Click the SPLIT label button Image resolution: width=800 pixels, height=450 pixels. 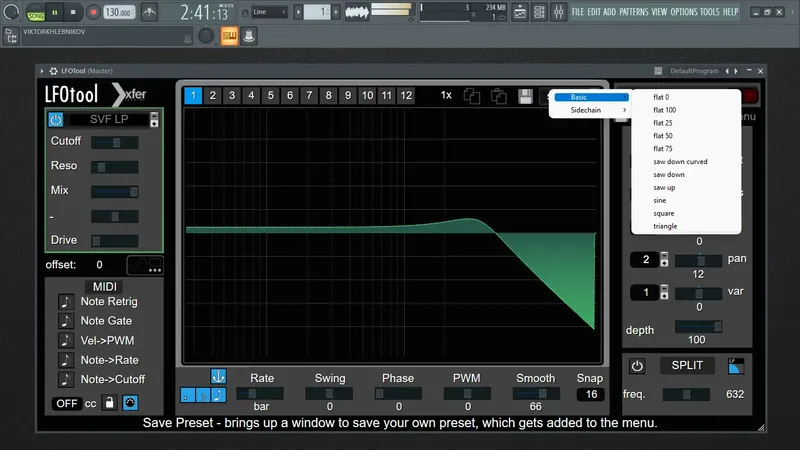pyautogui.click(x=687, y=365)
